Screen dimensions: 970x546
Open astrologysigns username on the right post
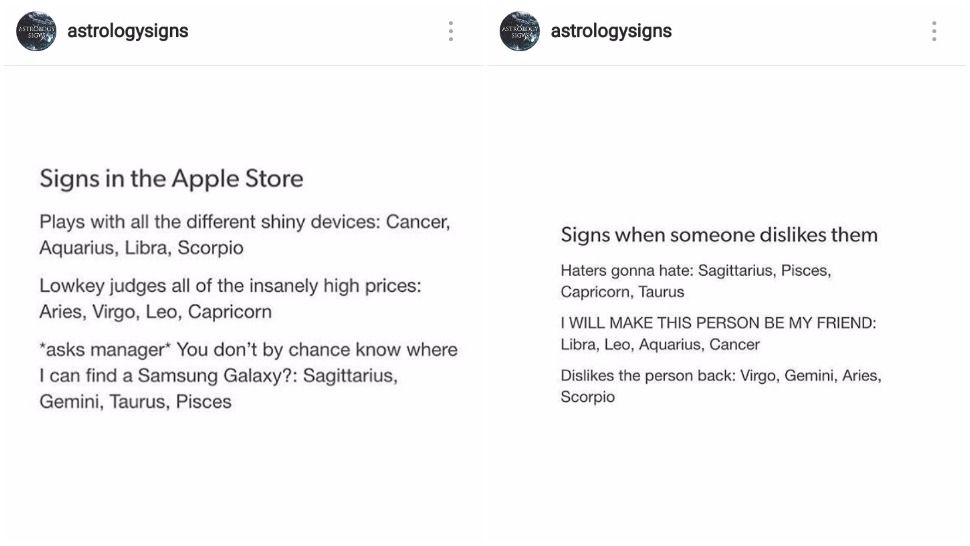click(611, 31)
